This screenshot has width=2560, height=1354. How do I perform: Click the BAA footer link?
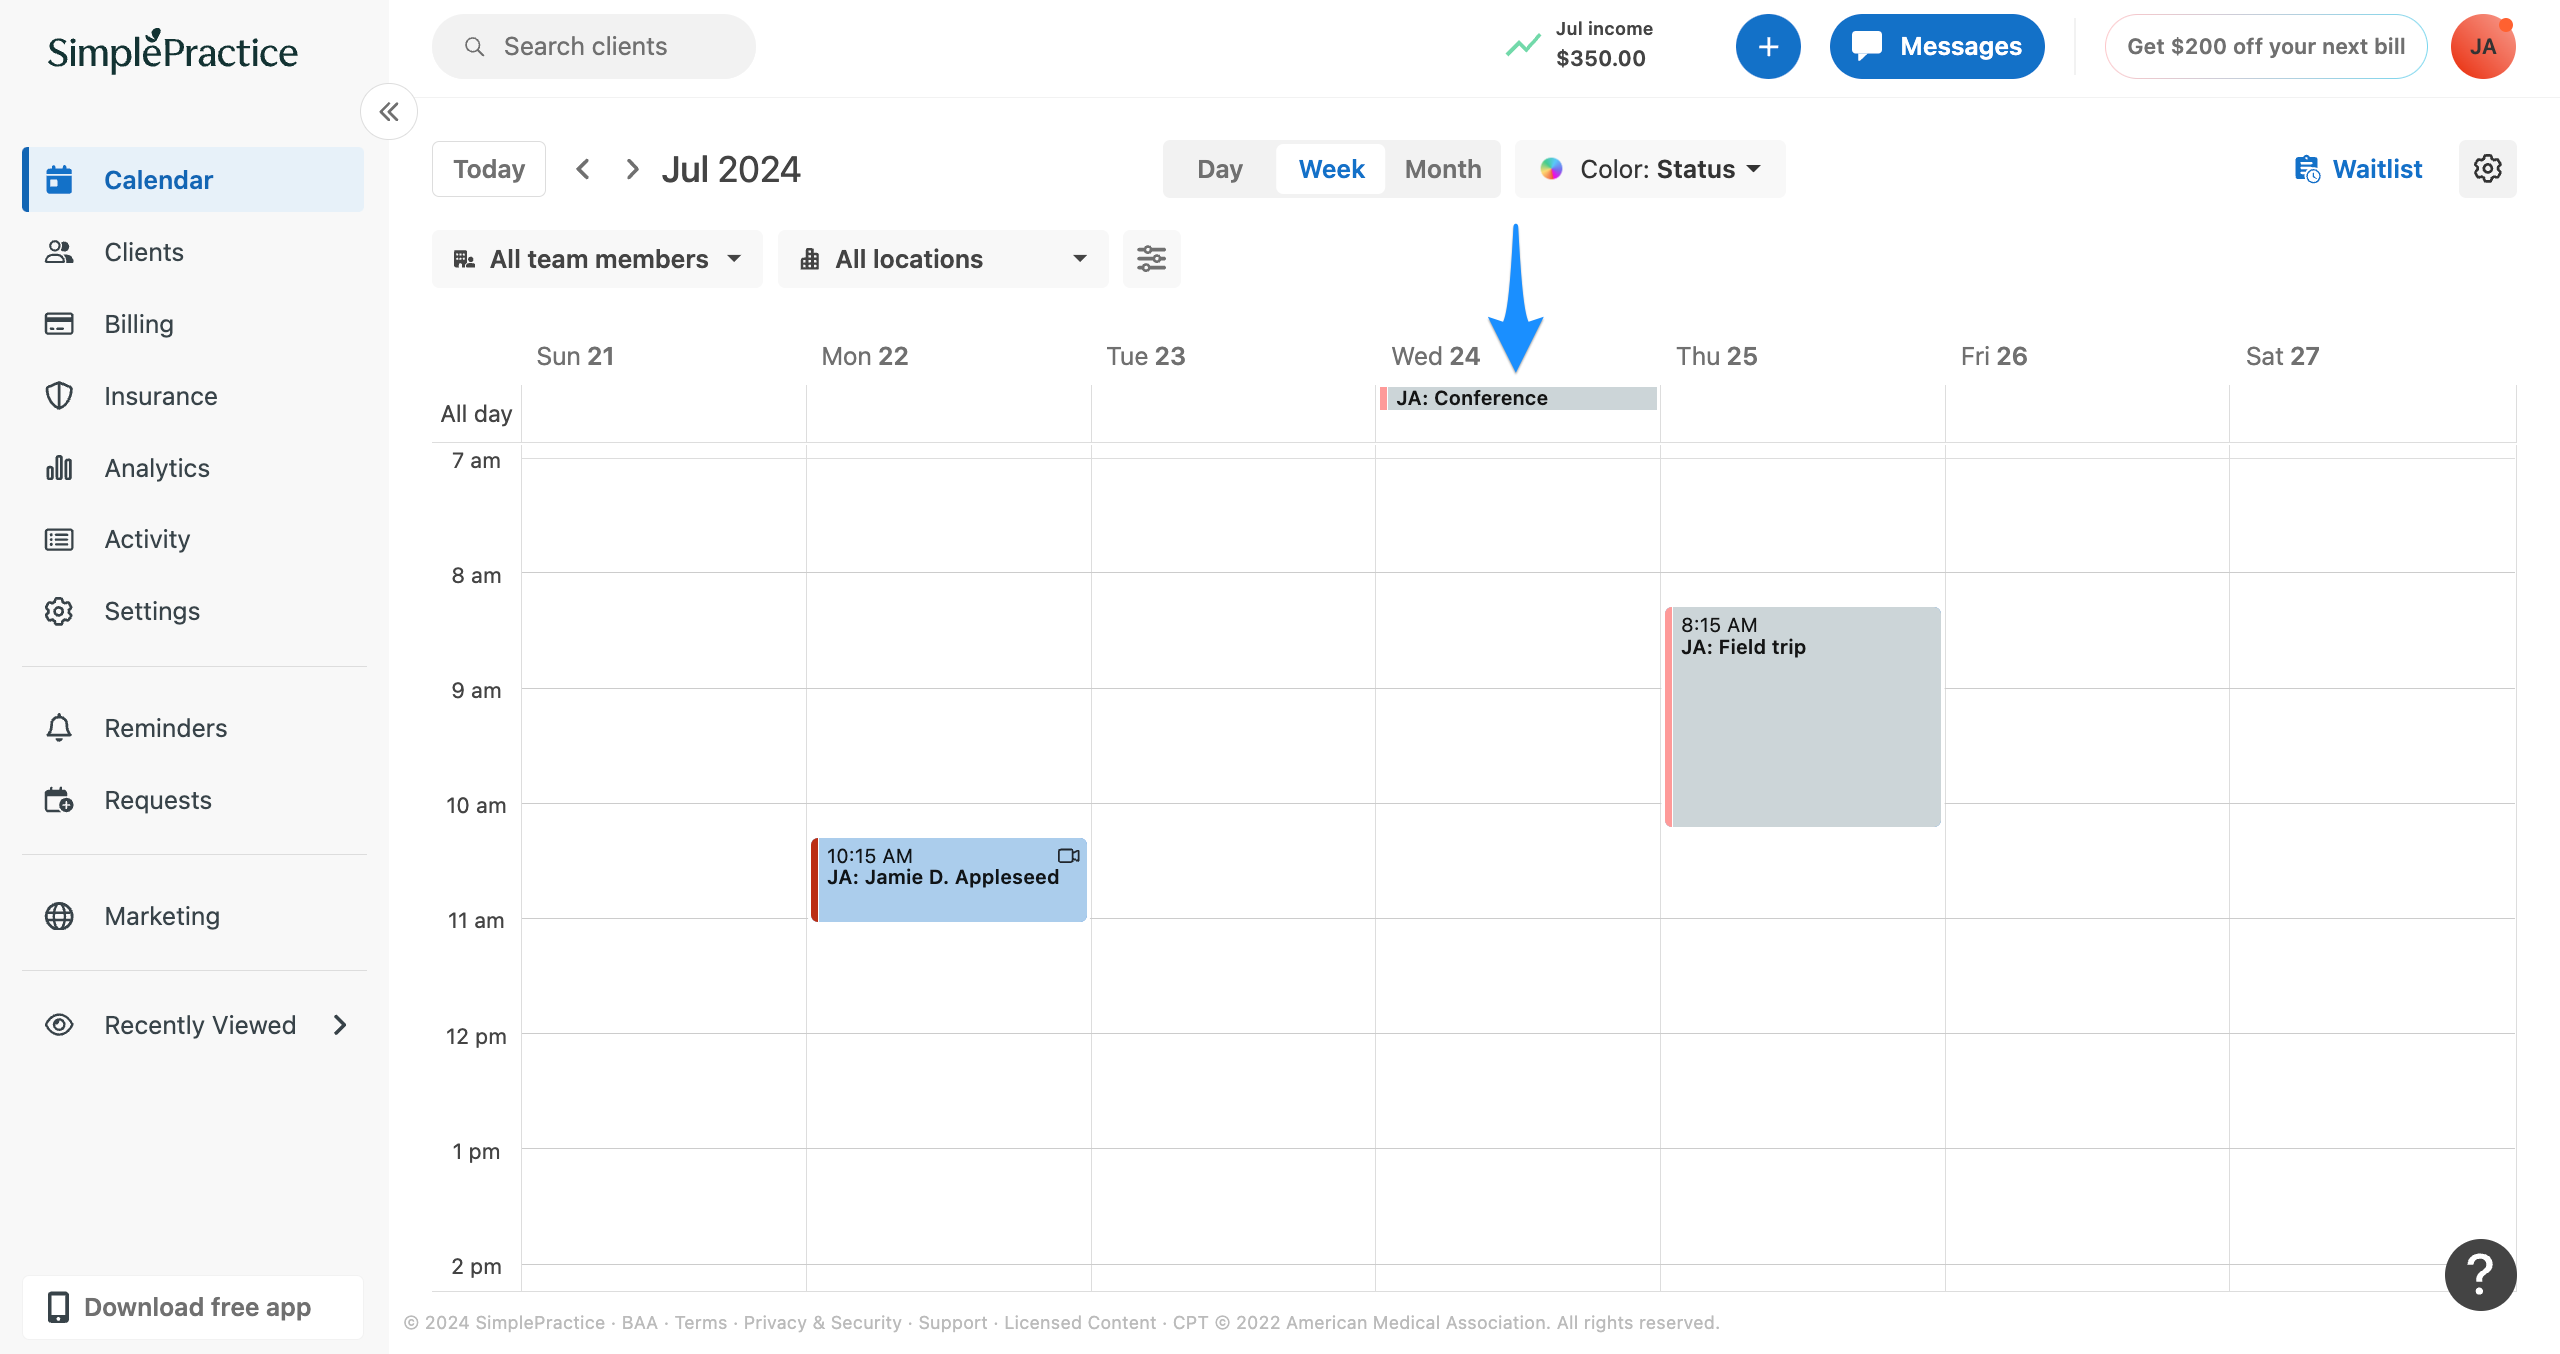(640, 1322)
